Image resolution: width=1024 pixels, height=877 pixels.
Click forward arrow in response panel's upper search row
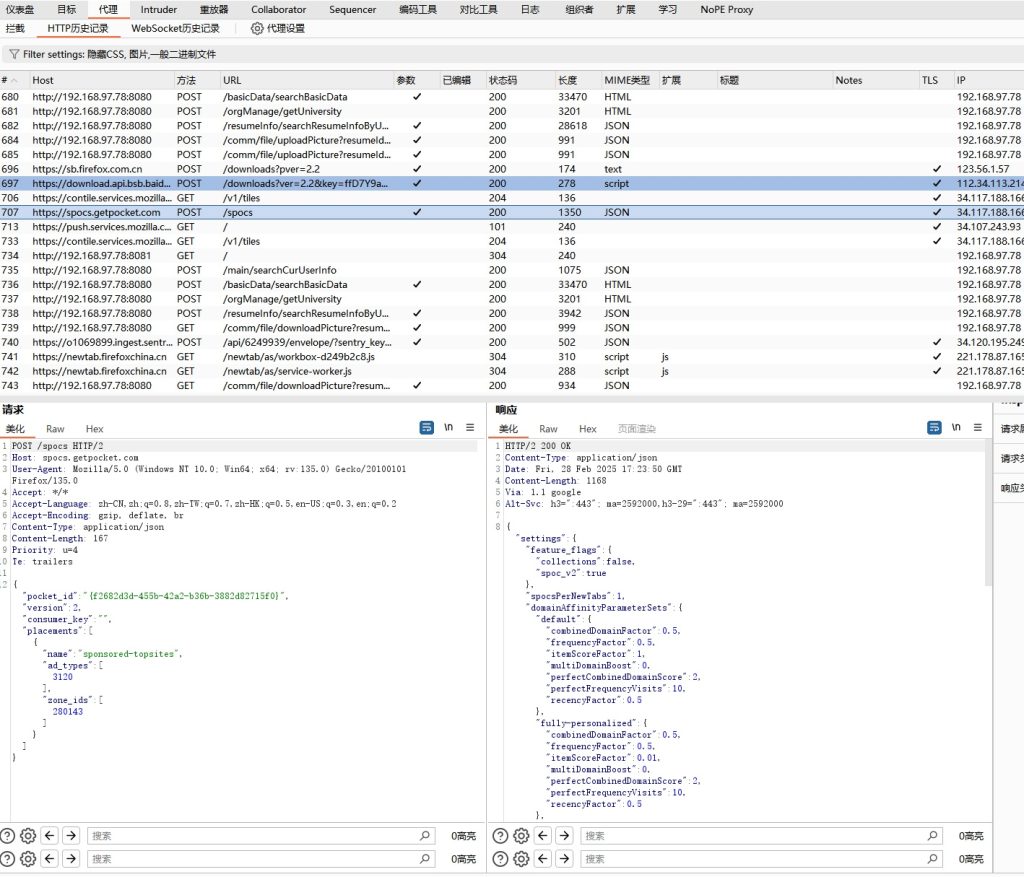click(564, 836)
